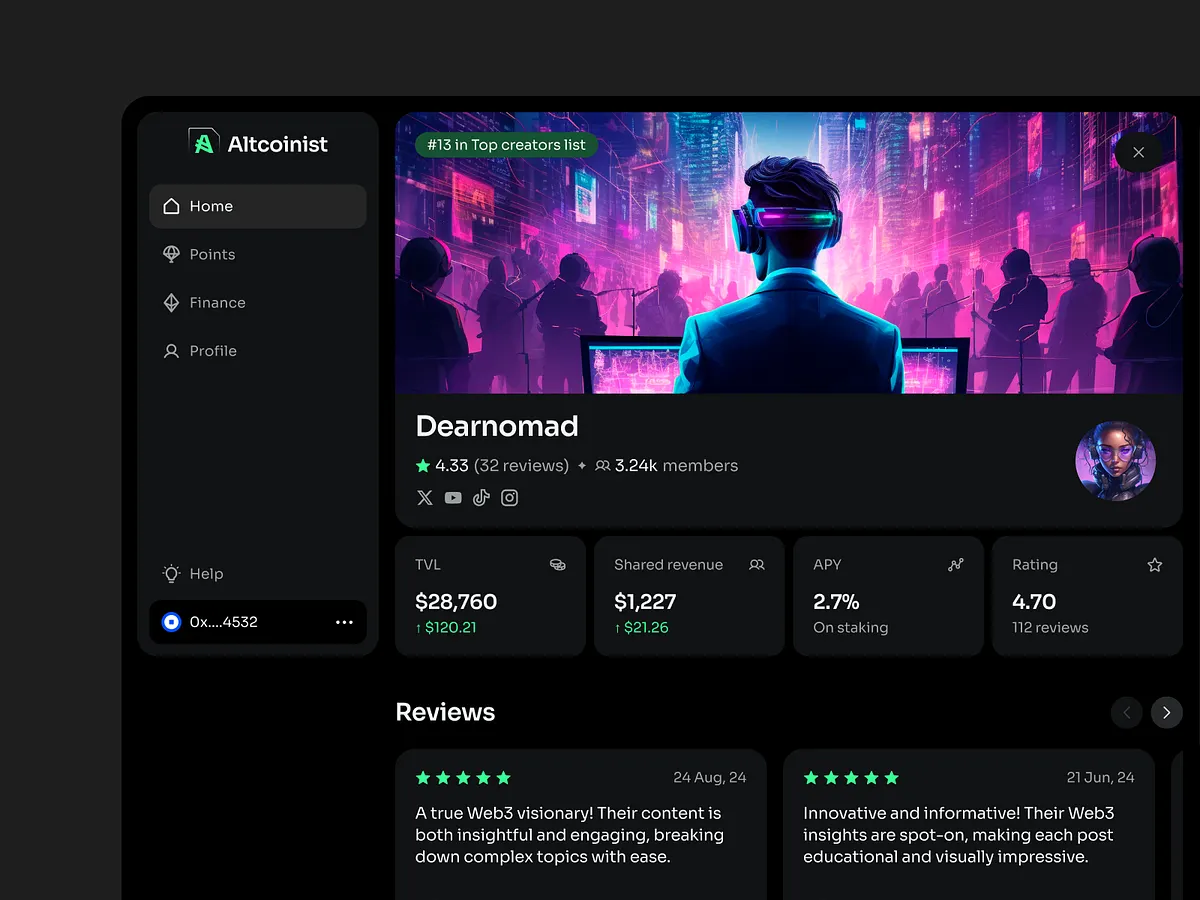Open the '(32 reviews)' link
This screenshot has height=900, width=1200.
(523, 465)
